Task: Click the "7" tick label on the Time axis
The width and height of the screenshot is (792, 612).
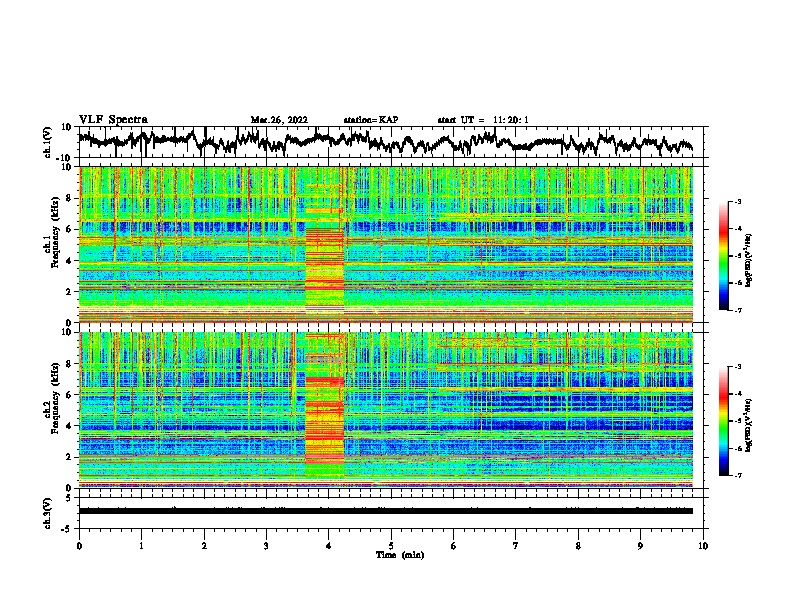Action: coord(516,546)
